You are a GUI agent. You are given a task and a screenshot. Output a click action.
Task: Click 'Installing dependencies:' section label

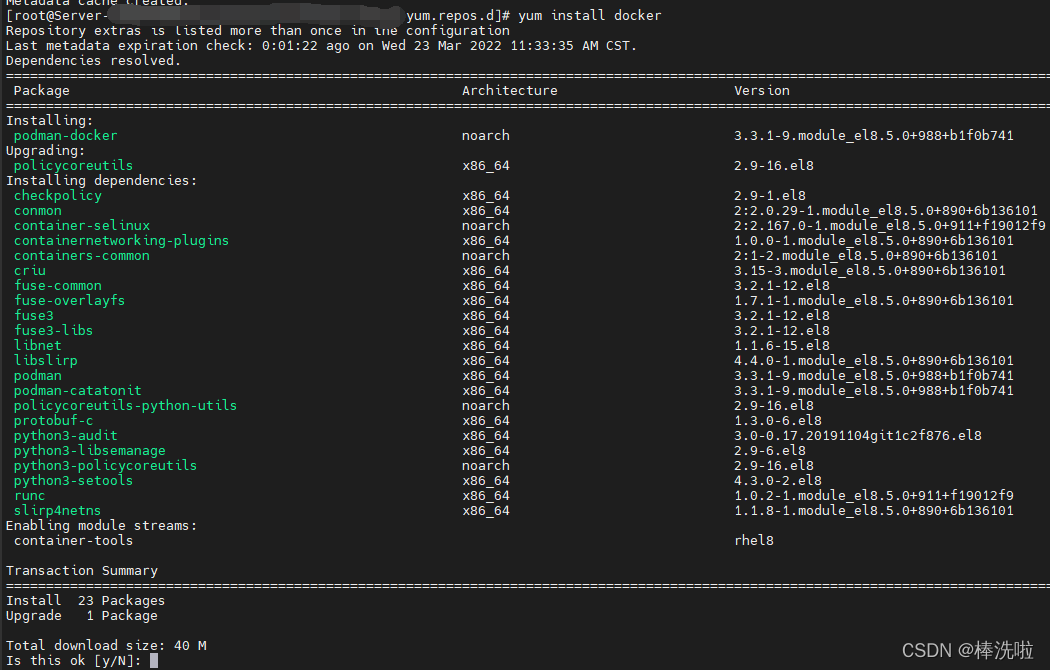[102, 180]
